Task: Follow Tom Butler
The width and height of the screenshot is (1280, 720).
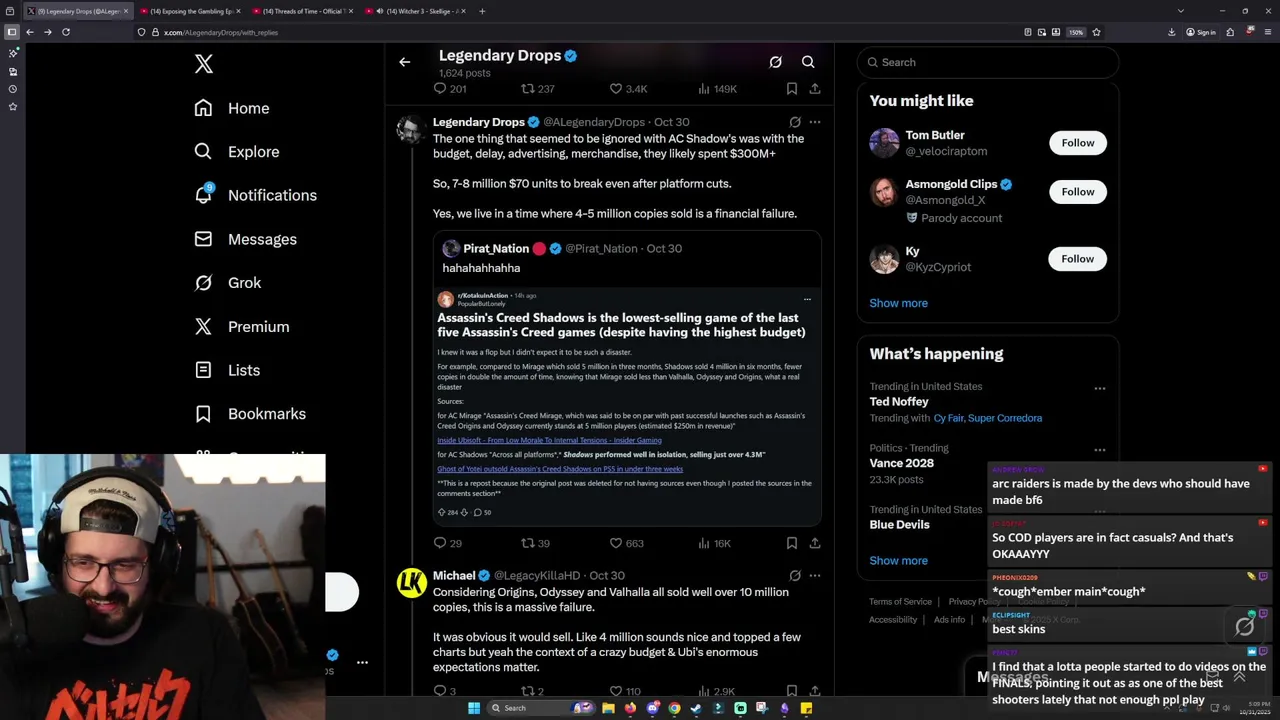Action: coord(1077,143)
